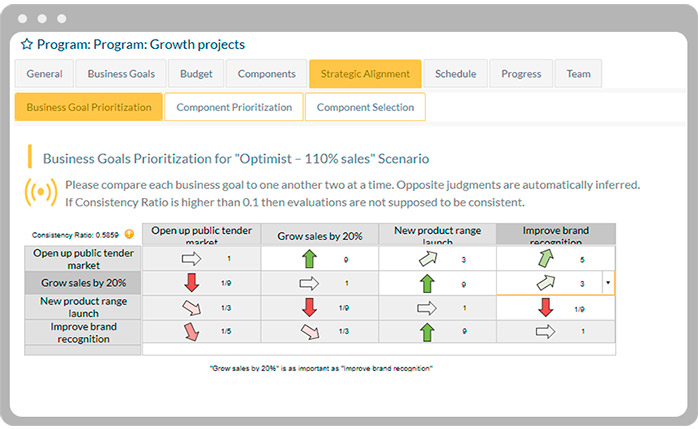Click the Strategic Alignment tab
This screenshot has height=429, width=698.
365,74
